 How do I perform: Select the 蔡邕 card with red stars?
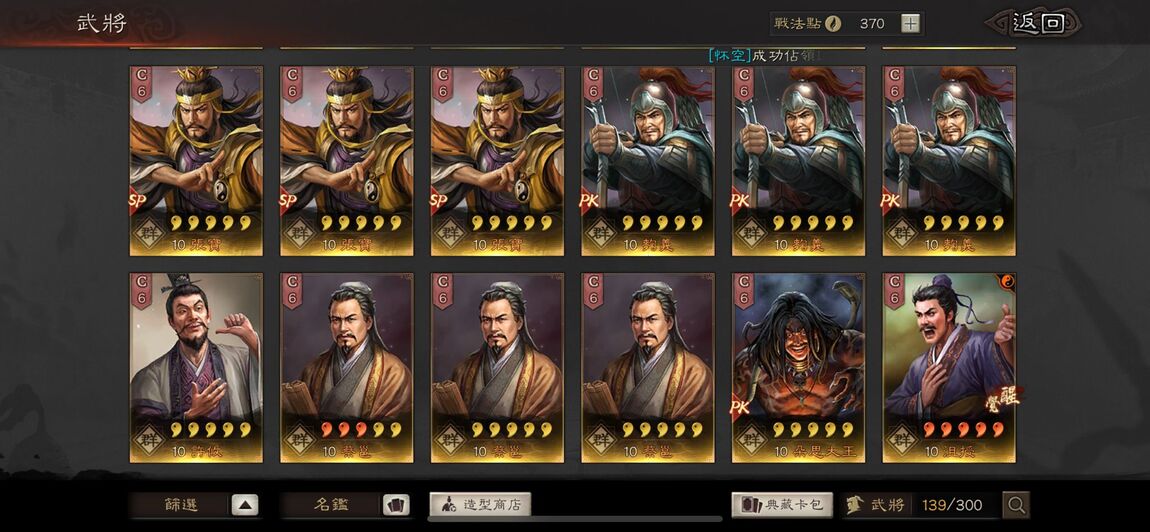tap(347, 368)
